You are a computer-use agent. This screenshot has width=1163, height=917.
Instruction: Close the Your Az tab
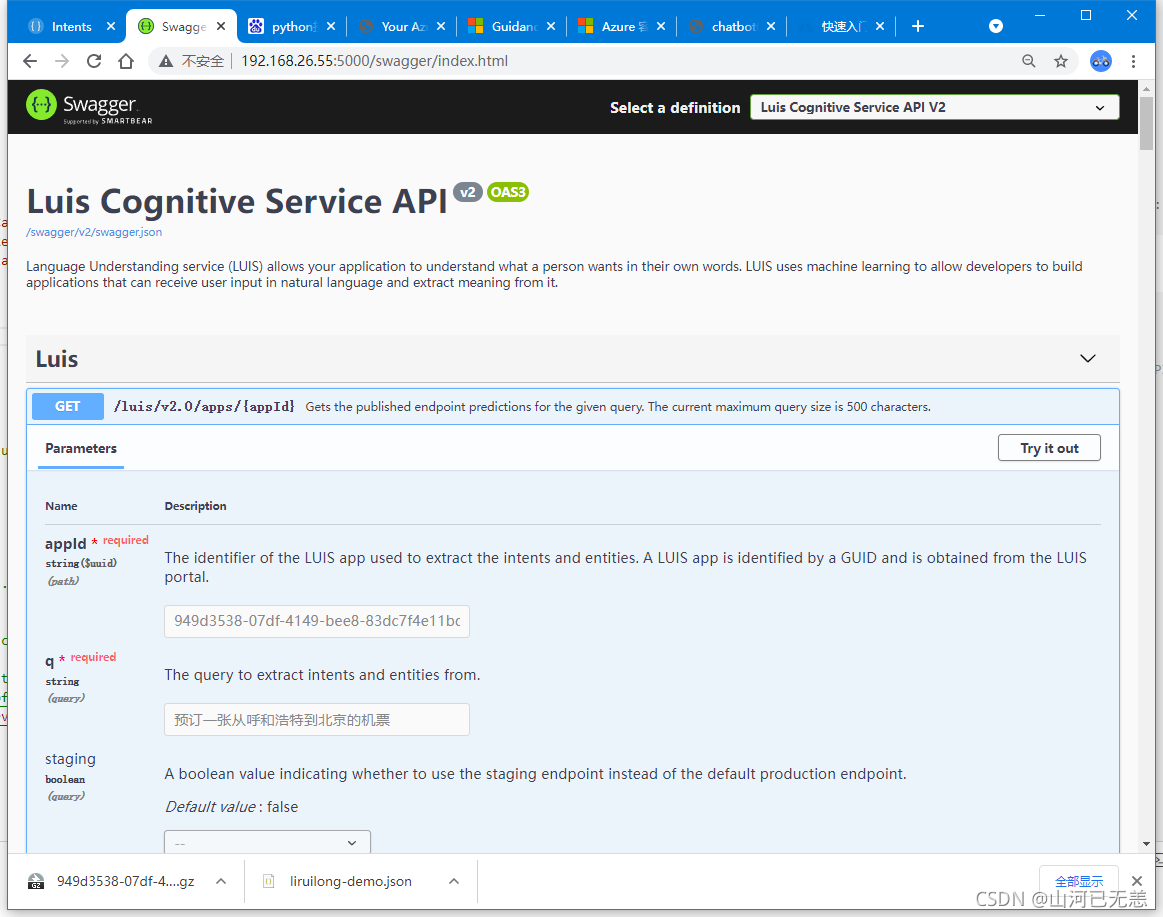click(441, 26)
